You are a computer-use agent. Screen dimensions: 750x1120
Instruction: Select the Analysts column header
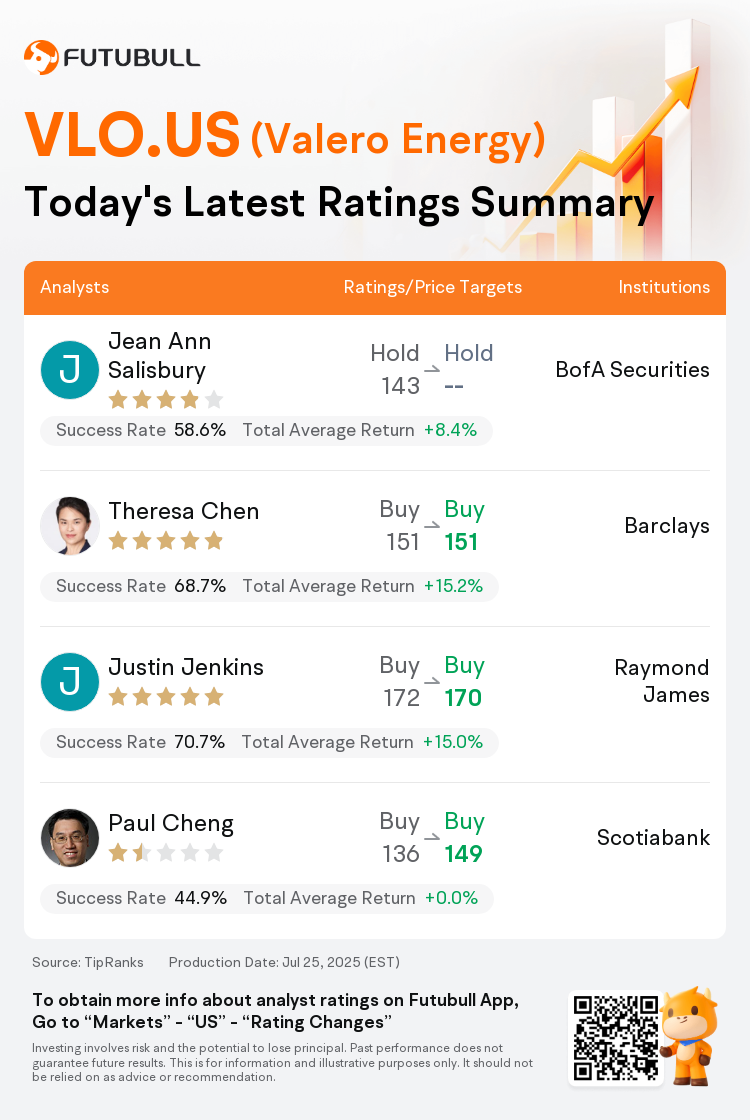(x=74, y=287)
